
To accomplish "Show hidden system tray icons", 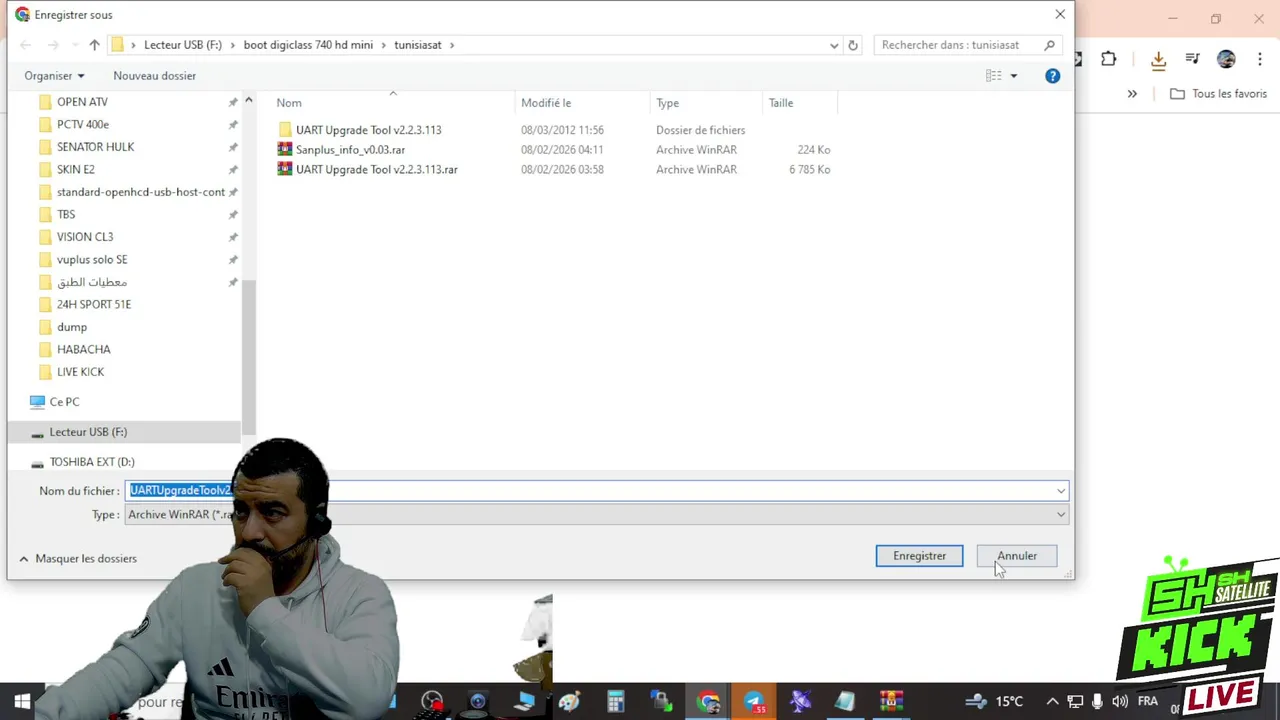I will coord(1052,702).
